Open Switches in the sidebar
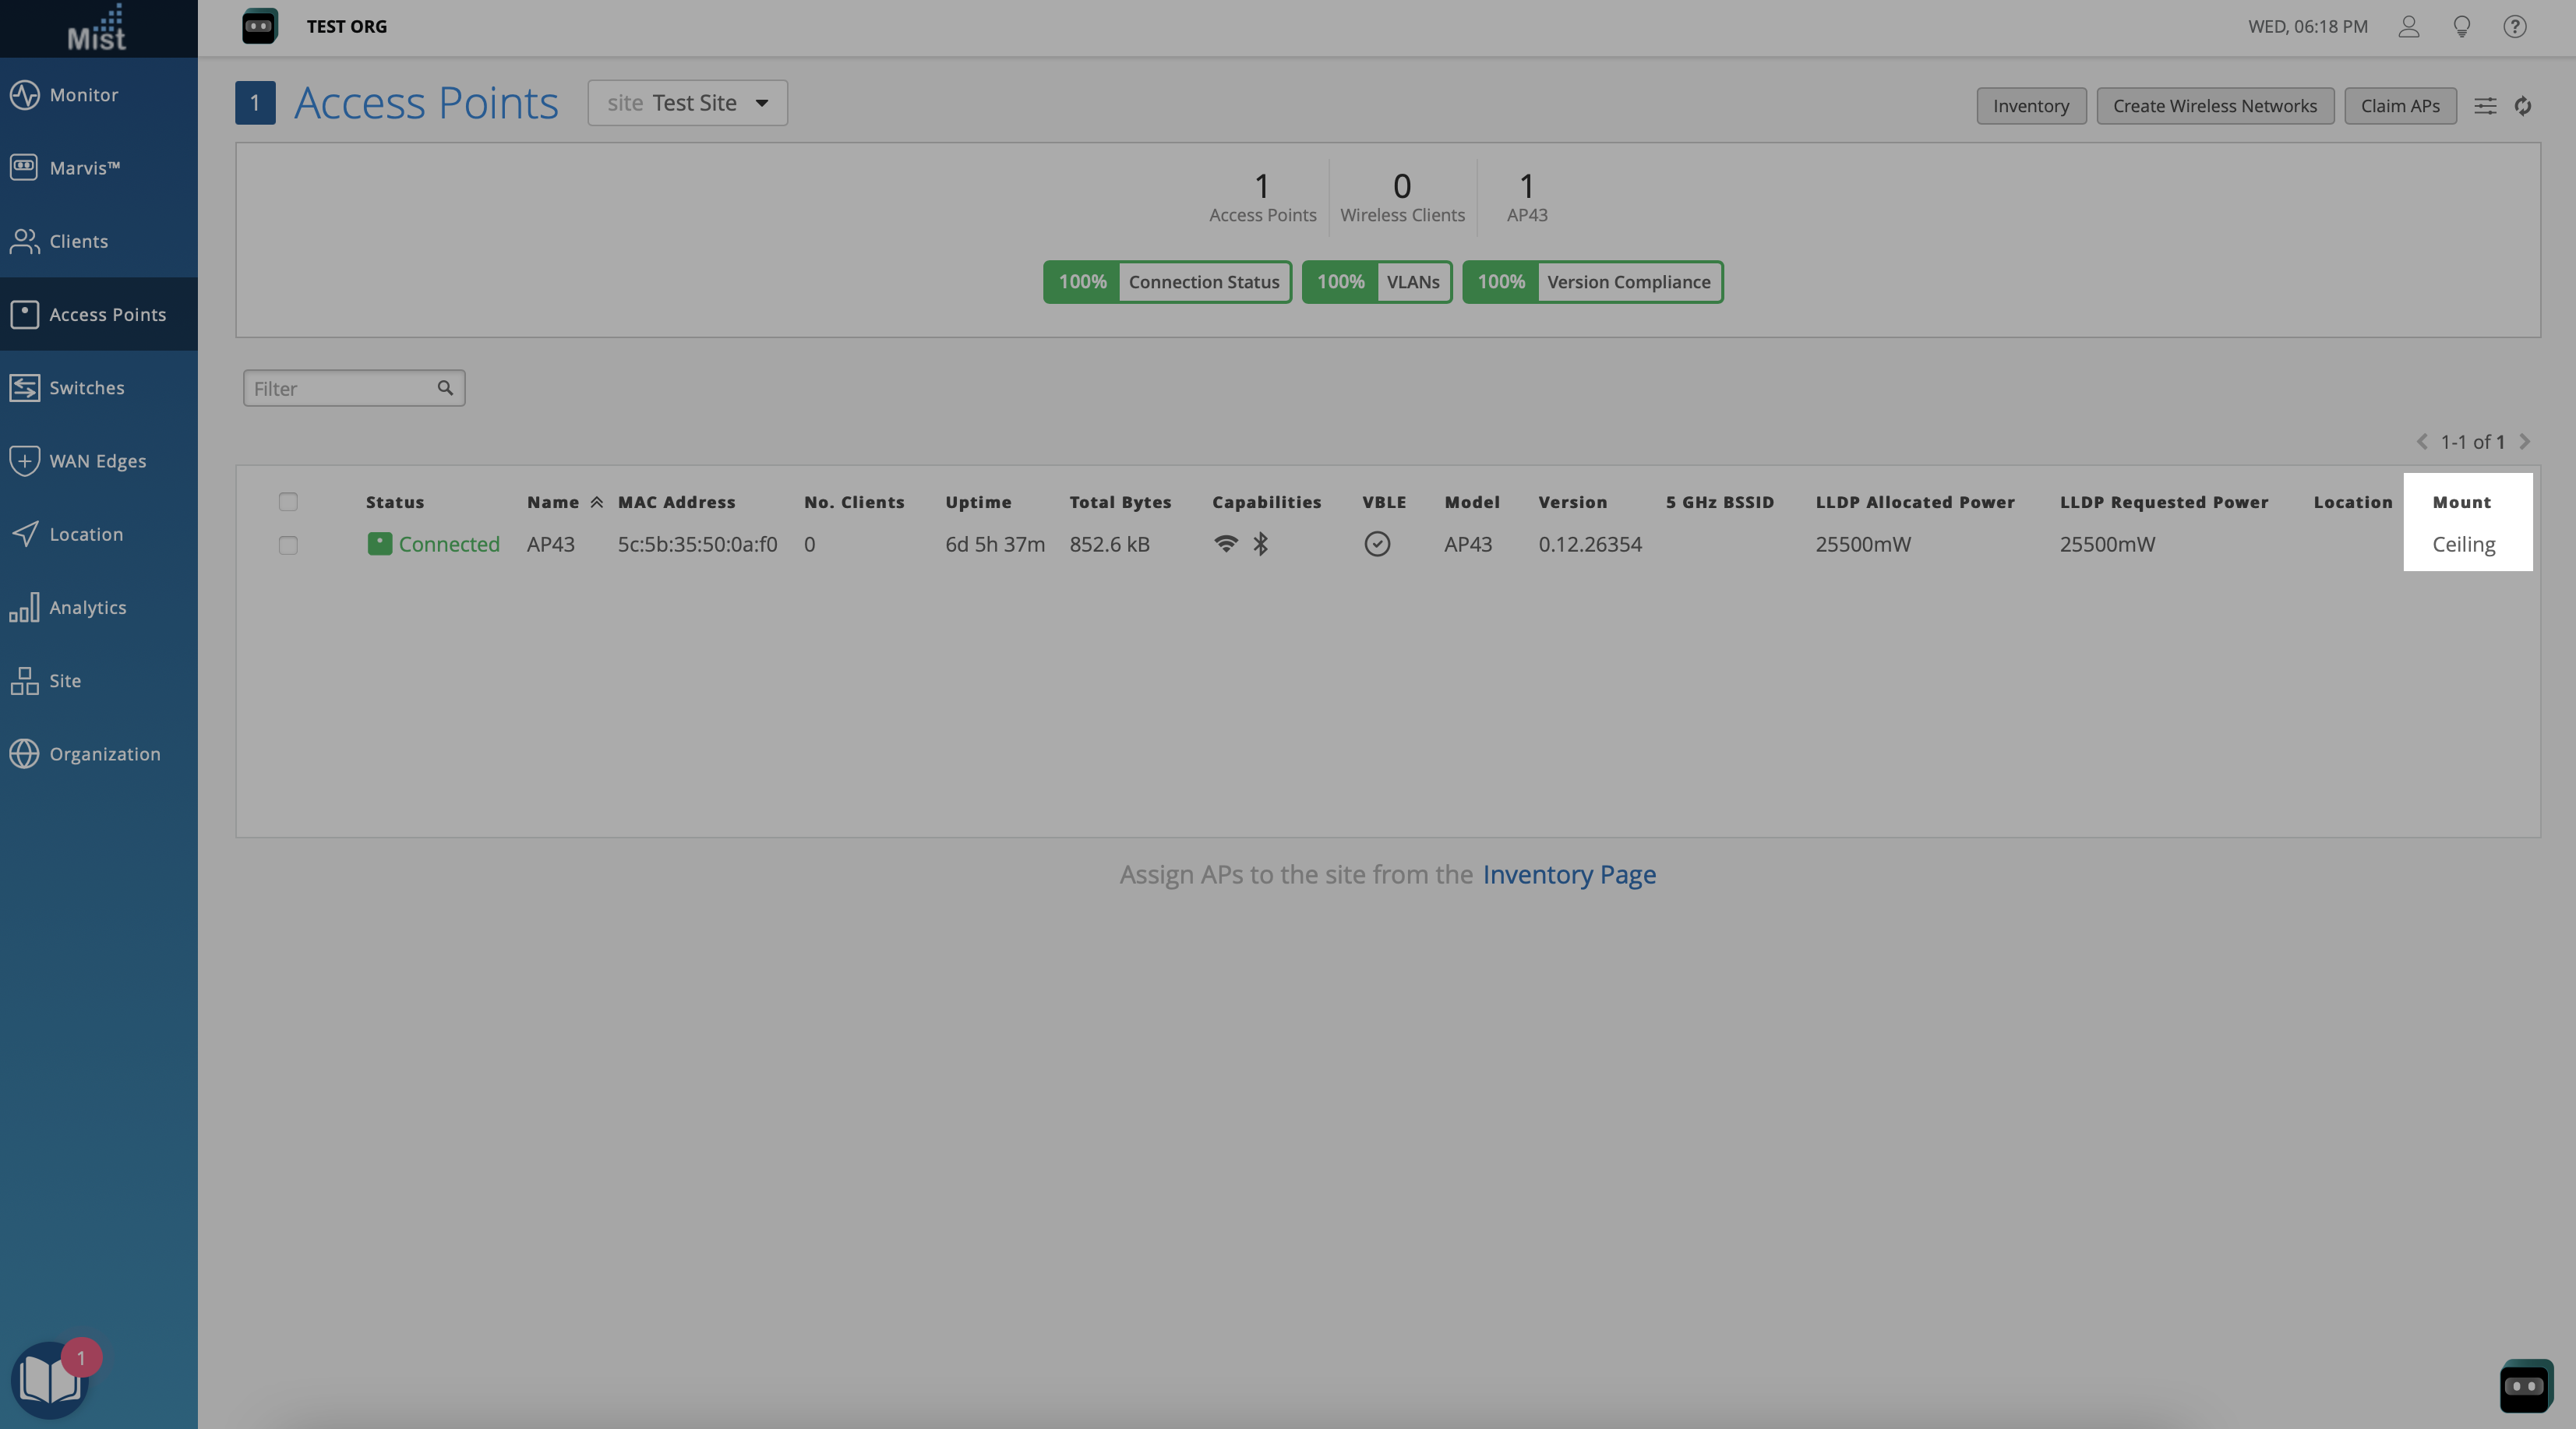 click(x=86, y=388)
